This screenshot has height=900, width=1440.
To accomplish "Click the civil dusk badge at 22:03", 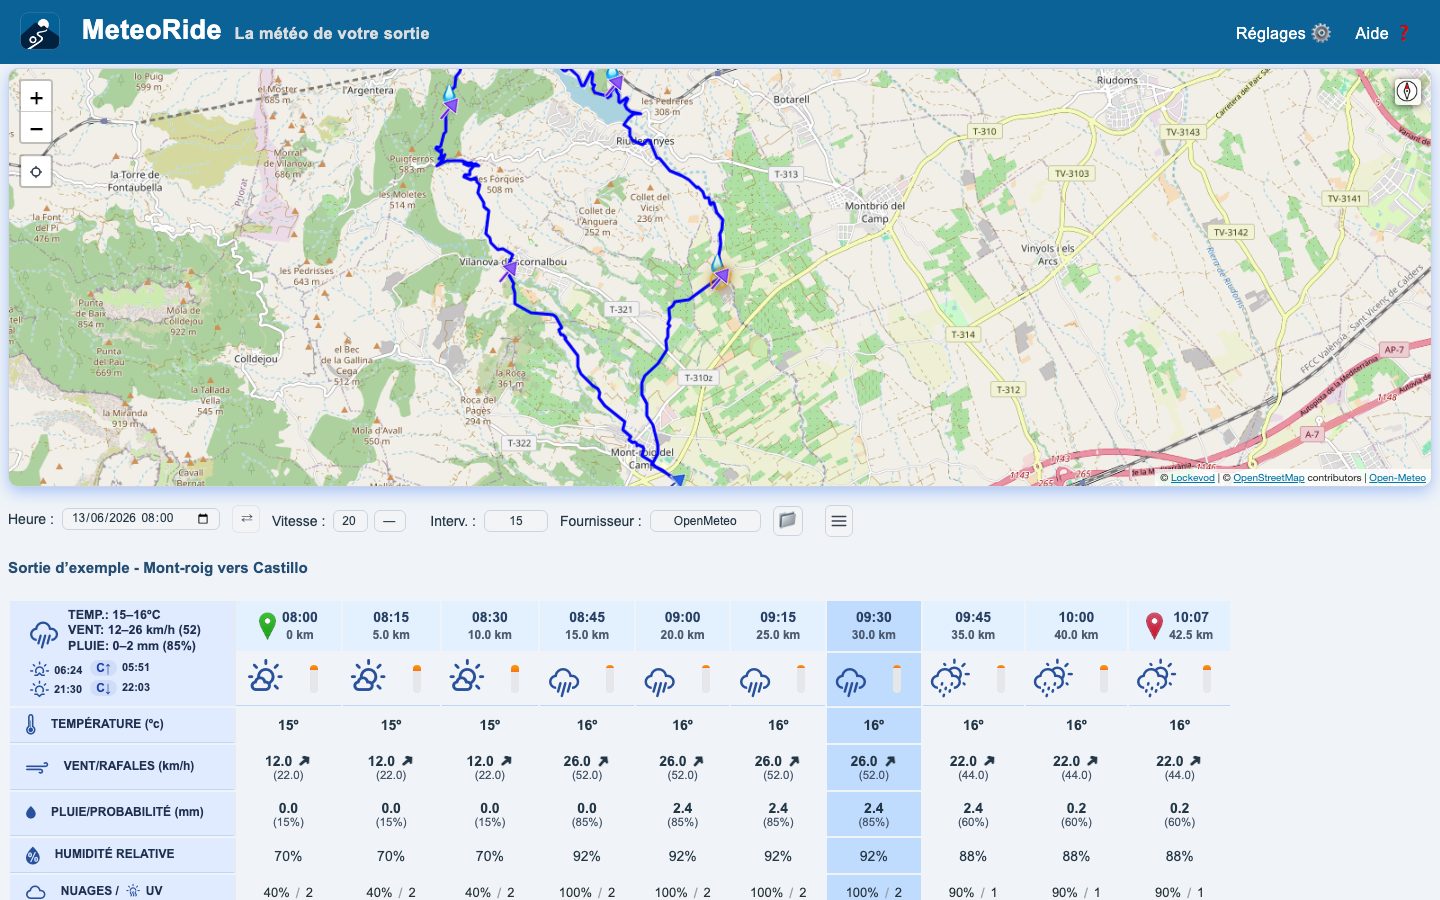I will coord(102,688).
